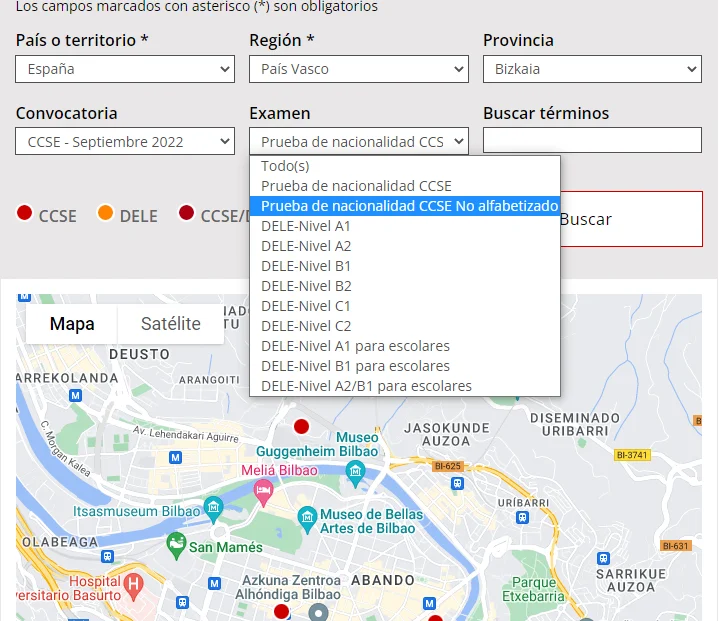
Task: Click the JASOKUNDE AUZOA label
Action: point(447,435)
